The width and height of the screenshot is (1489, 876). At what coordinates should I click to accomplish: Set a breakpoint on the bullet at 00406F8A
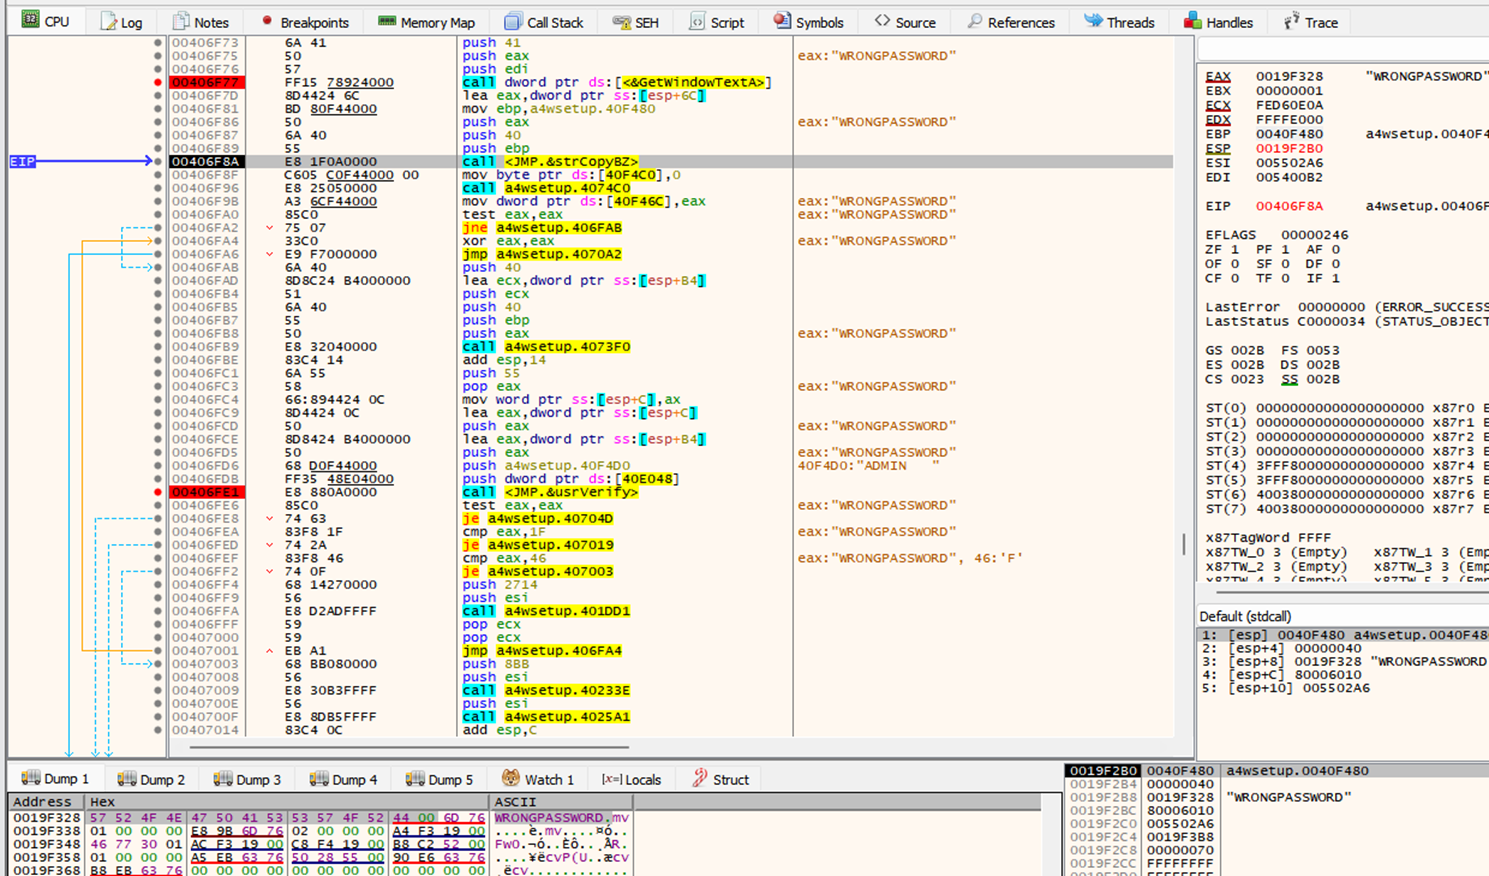[x=158, y=161]
